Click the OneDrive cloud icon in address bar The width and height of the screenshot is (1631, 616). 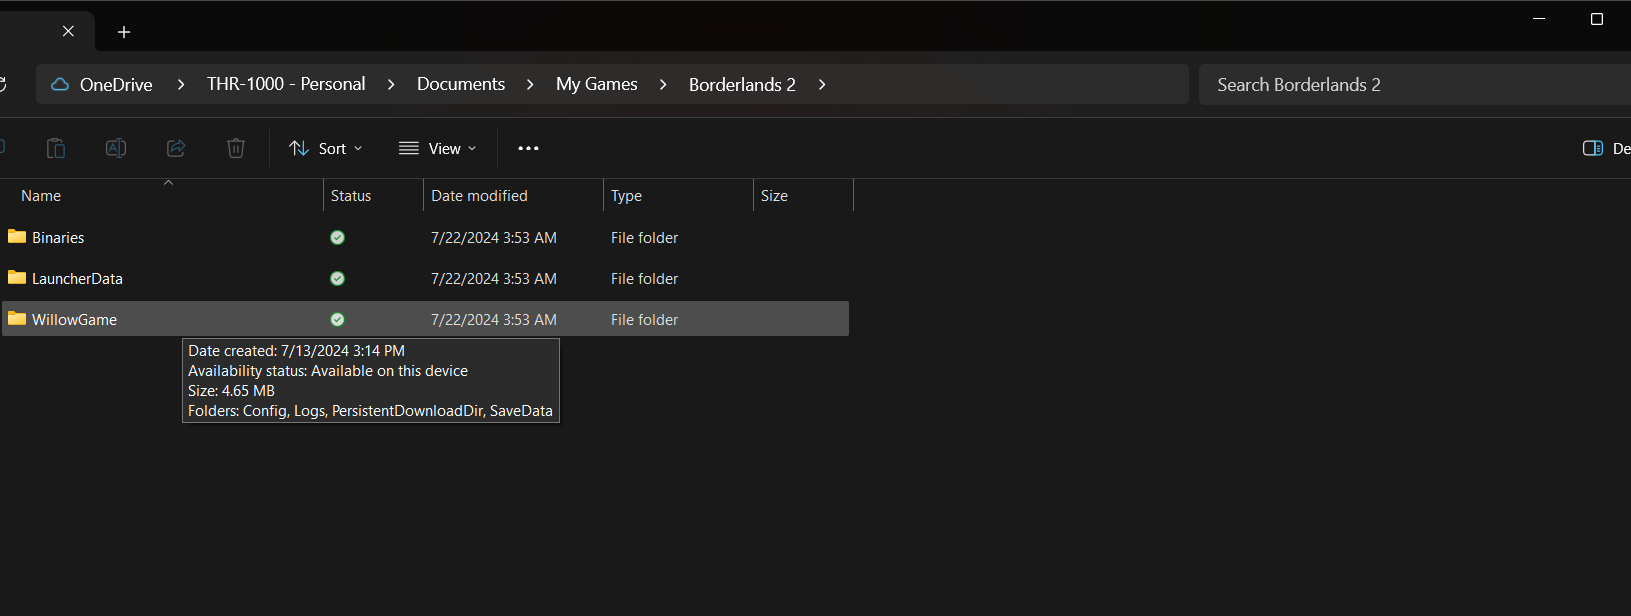point(60,84)
